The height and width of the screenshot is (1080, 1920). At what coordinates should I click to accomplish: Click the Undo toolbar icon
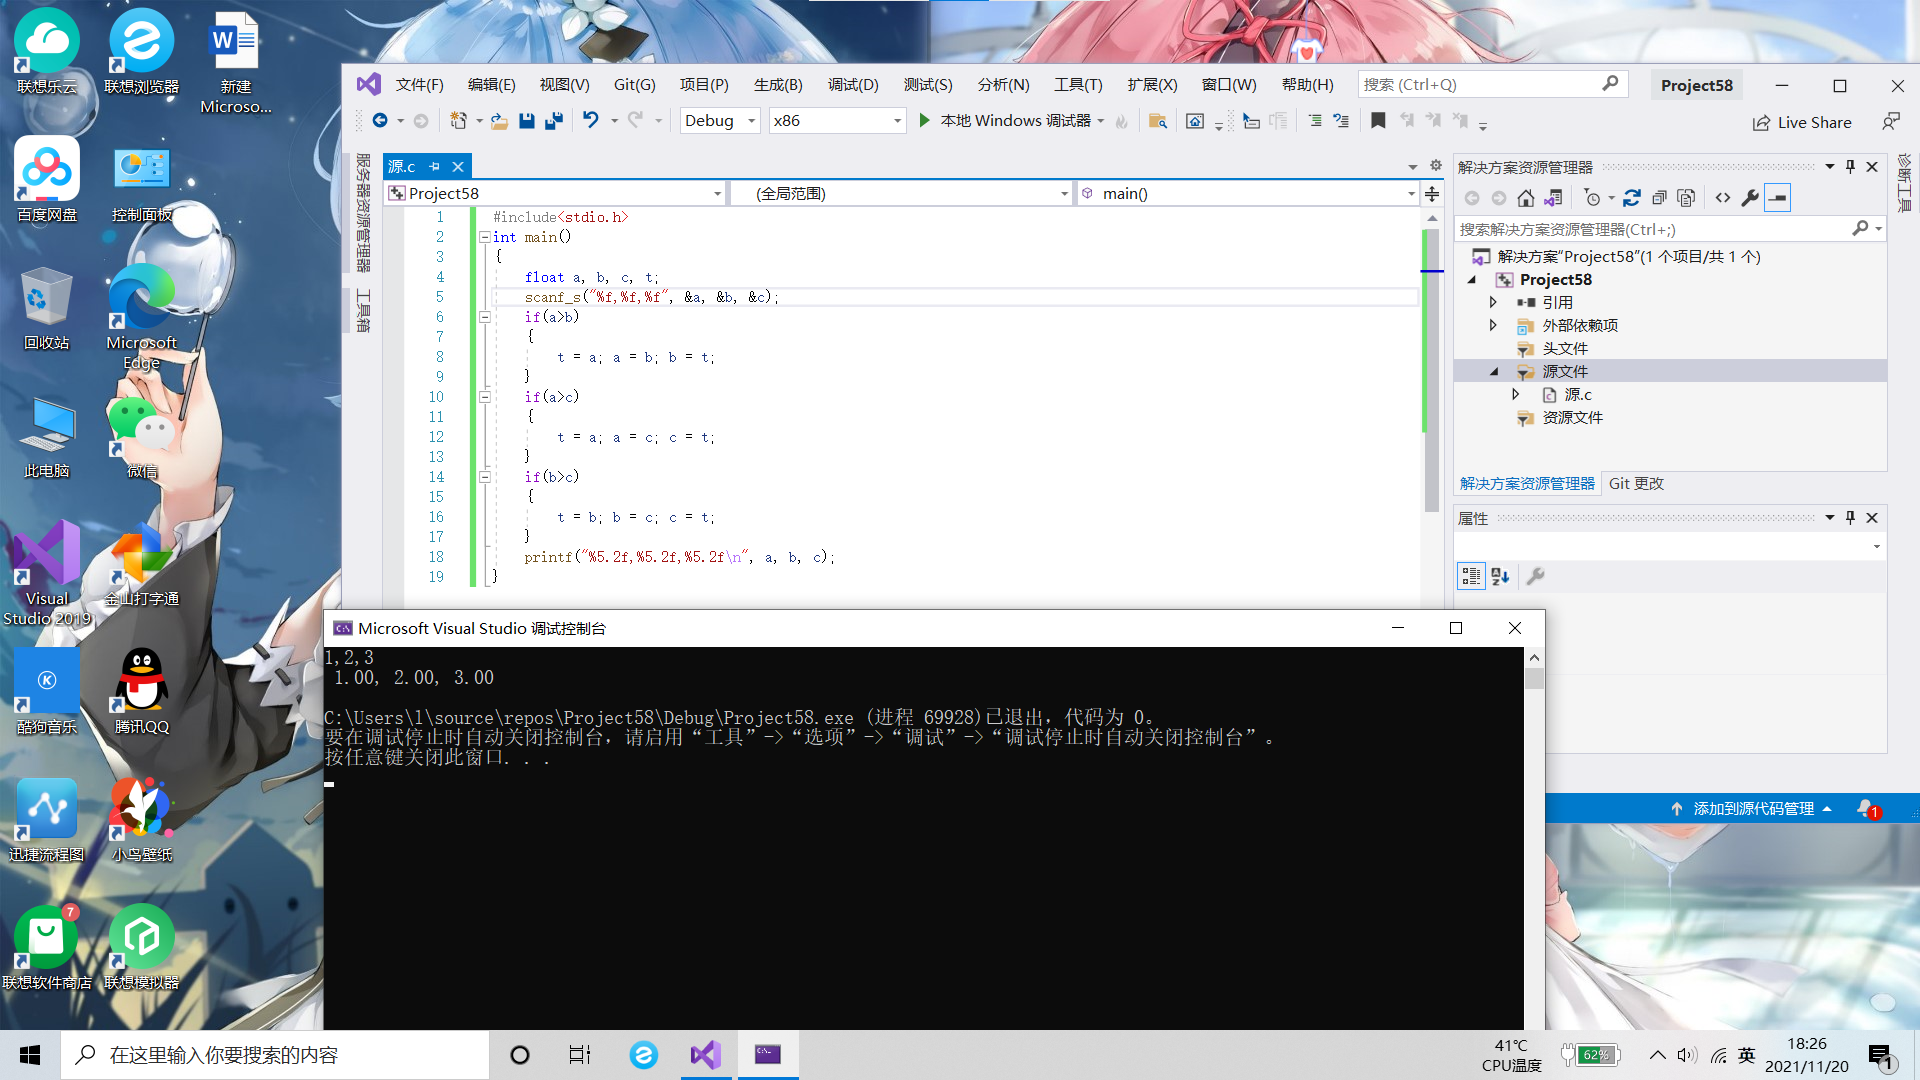click(x=591, y=121)
